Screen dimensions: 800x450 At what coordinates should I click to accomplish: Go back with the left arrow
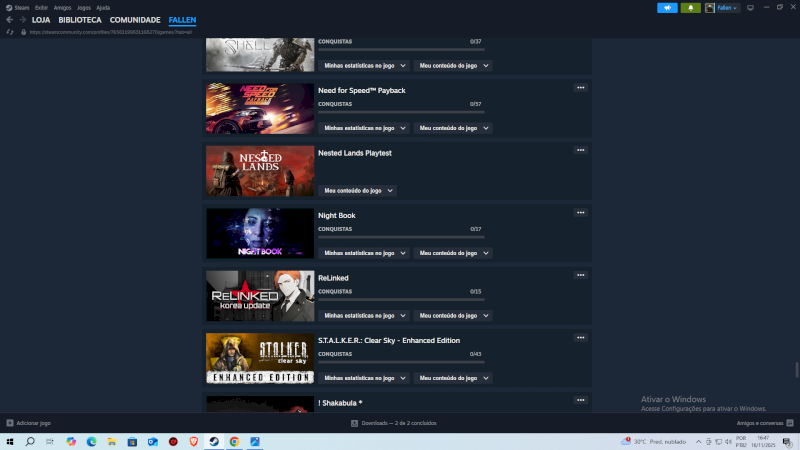(10, 20)
